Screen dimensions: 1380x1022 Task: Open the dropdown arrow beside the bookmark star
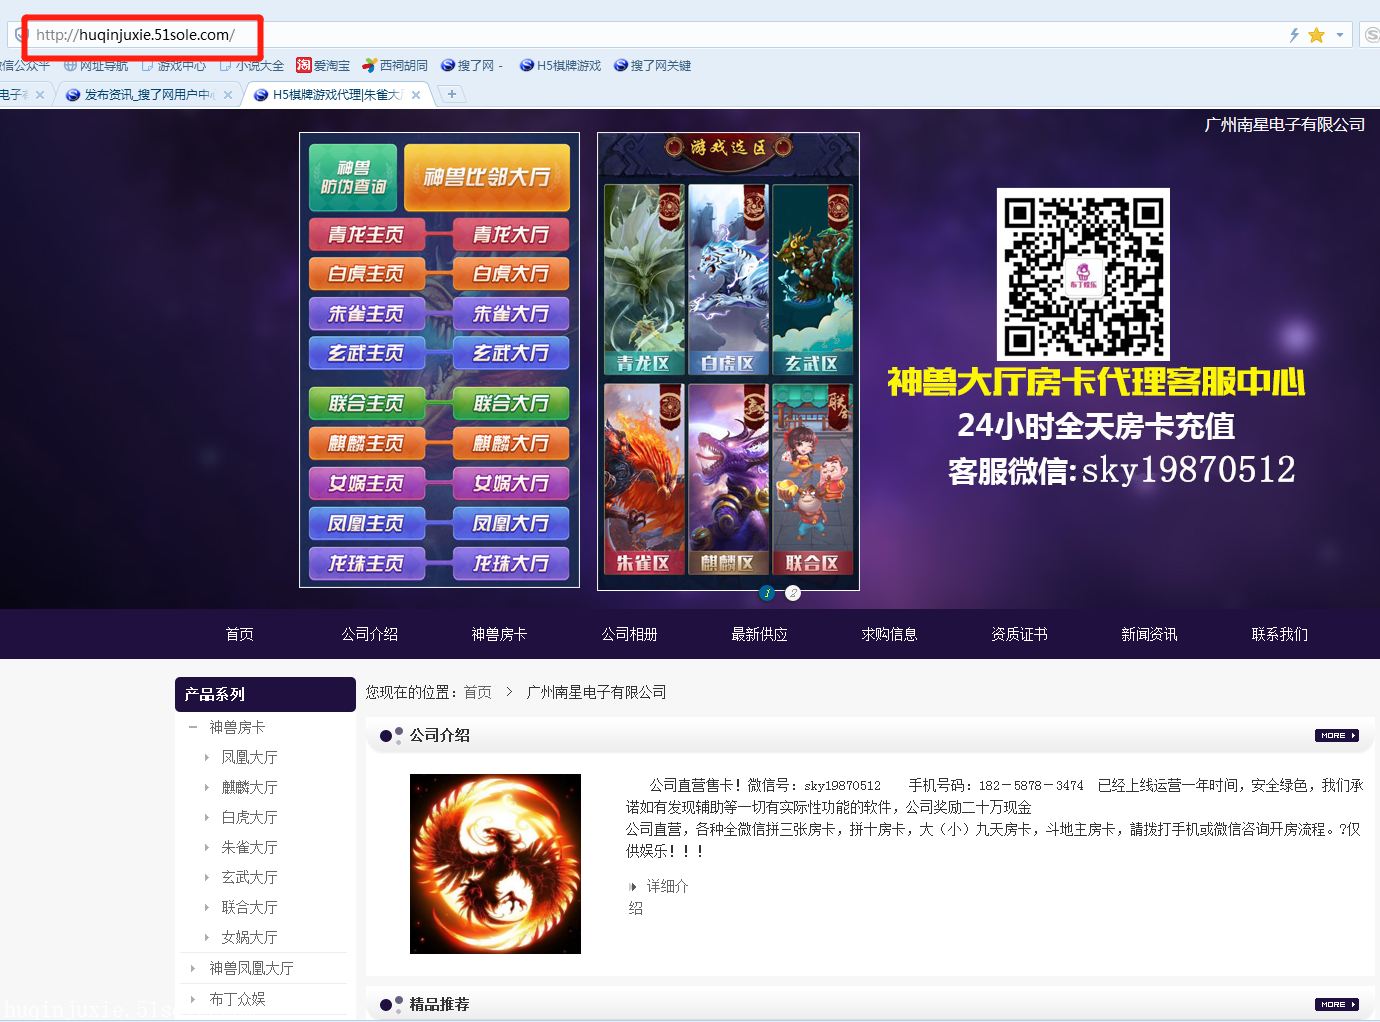[x=1340, y=35]
